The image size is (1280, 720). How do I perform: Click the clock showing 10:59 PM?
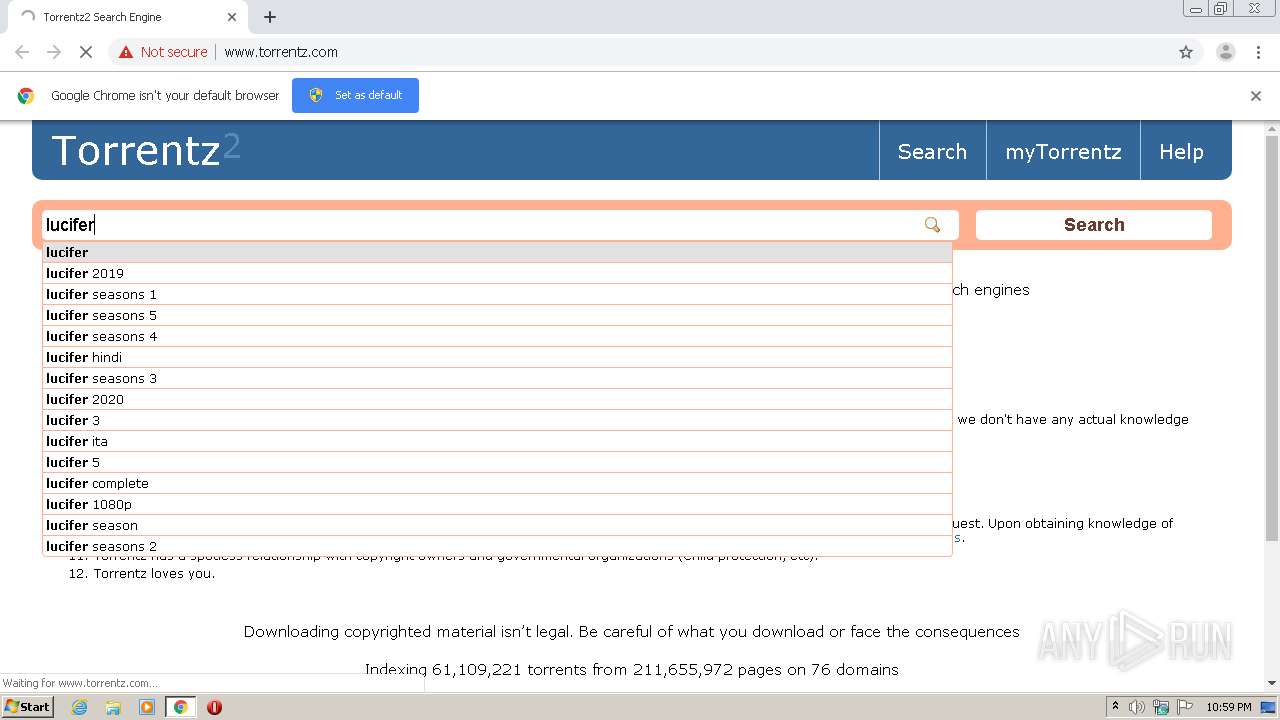click(1229, 707)
